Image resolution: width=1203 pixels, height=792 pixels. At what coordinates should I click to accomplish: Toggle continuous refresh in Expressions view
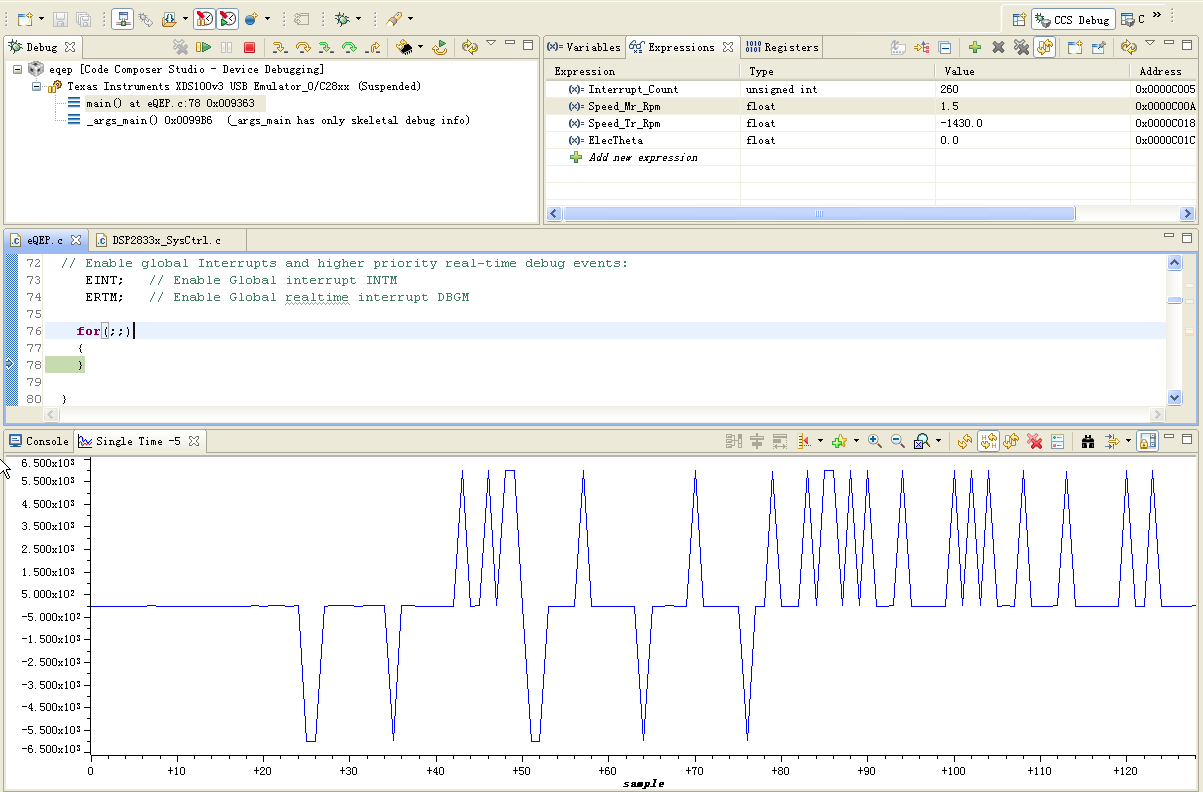[x=1044, y=47]
